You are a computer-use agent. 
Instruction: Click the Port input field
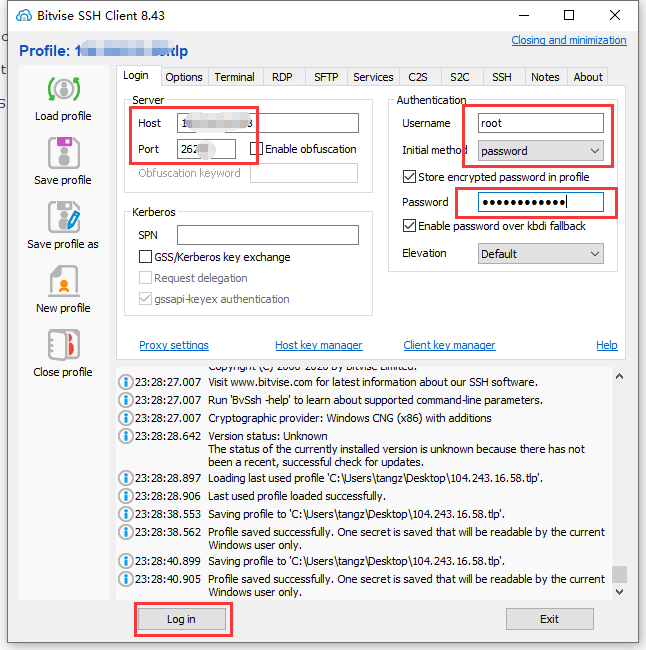point(206,149)
